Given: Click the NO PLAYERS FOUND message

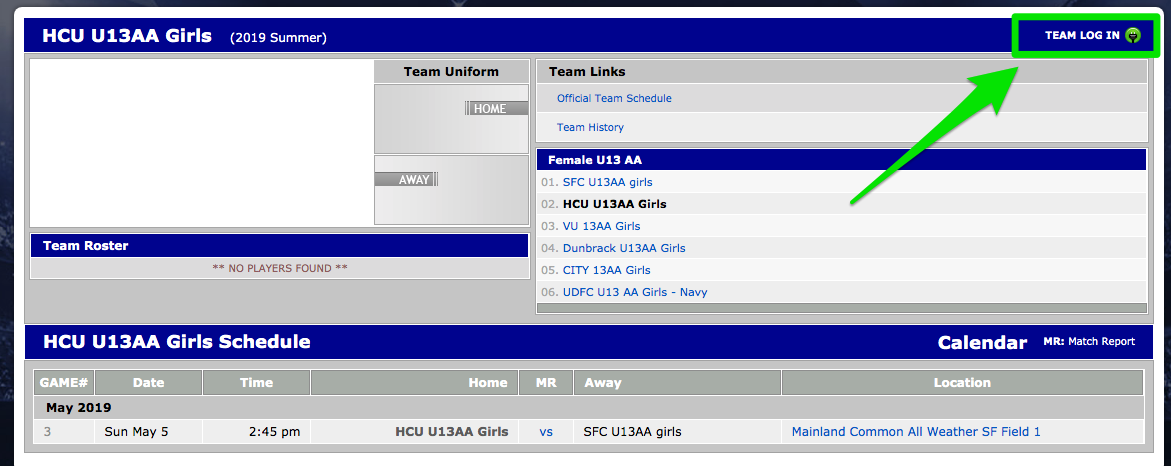Looking at the screenshot, I should [279, 268].
